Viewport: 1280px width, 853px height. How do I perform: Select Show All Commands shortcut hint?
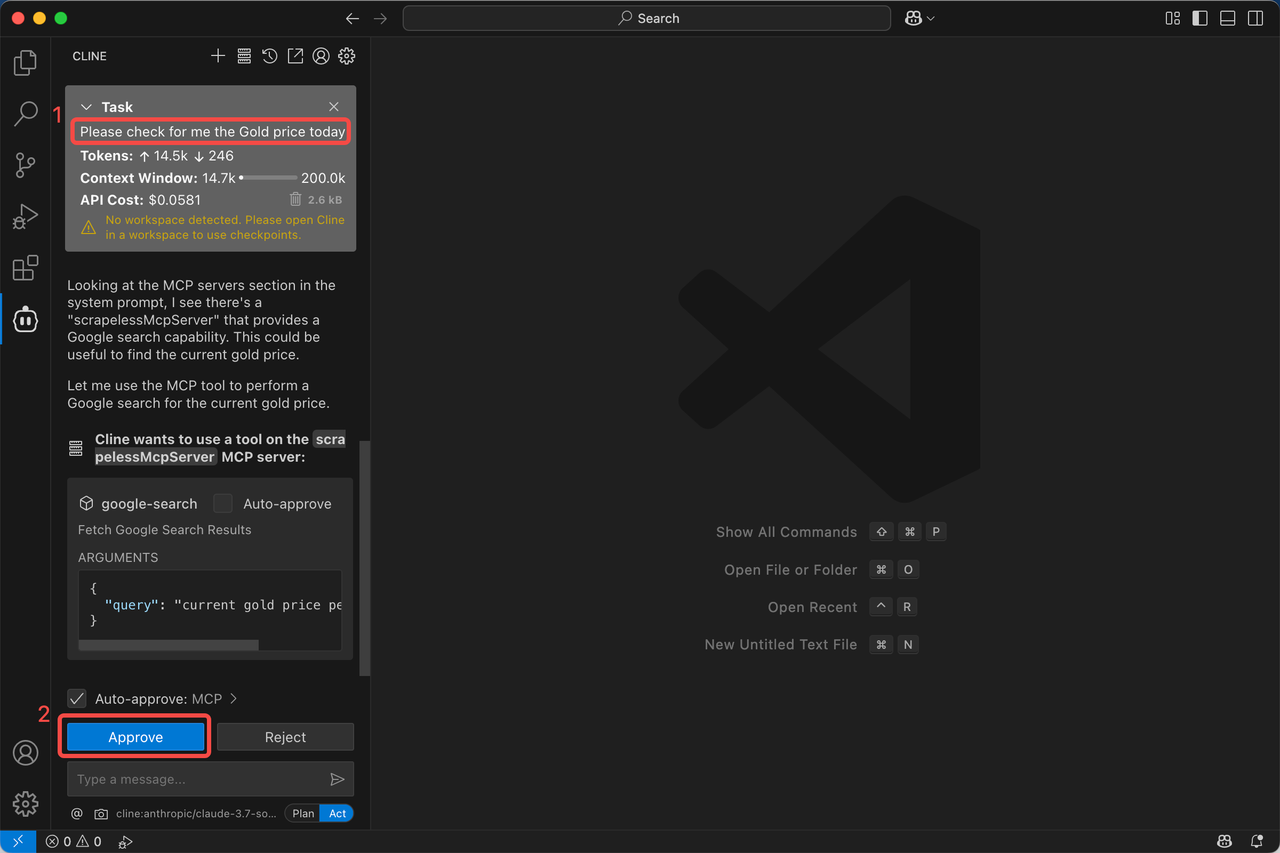click(x=786, y=532)
